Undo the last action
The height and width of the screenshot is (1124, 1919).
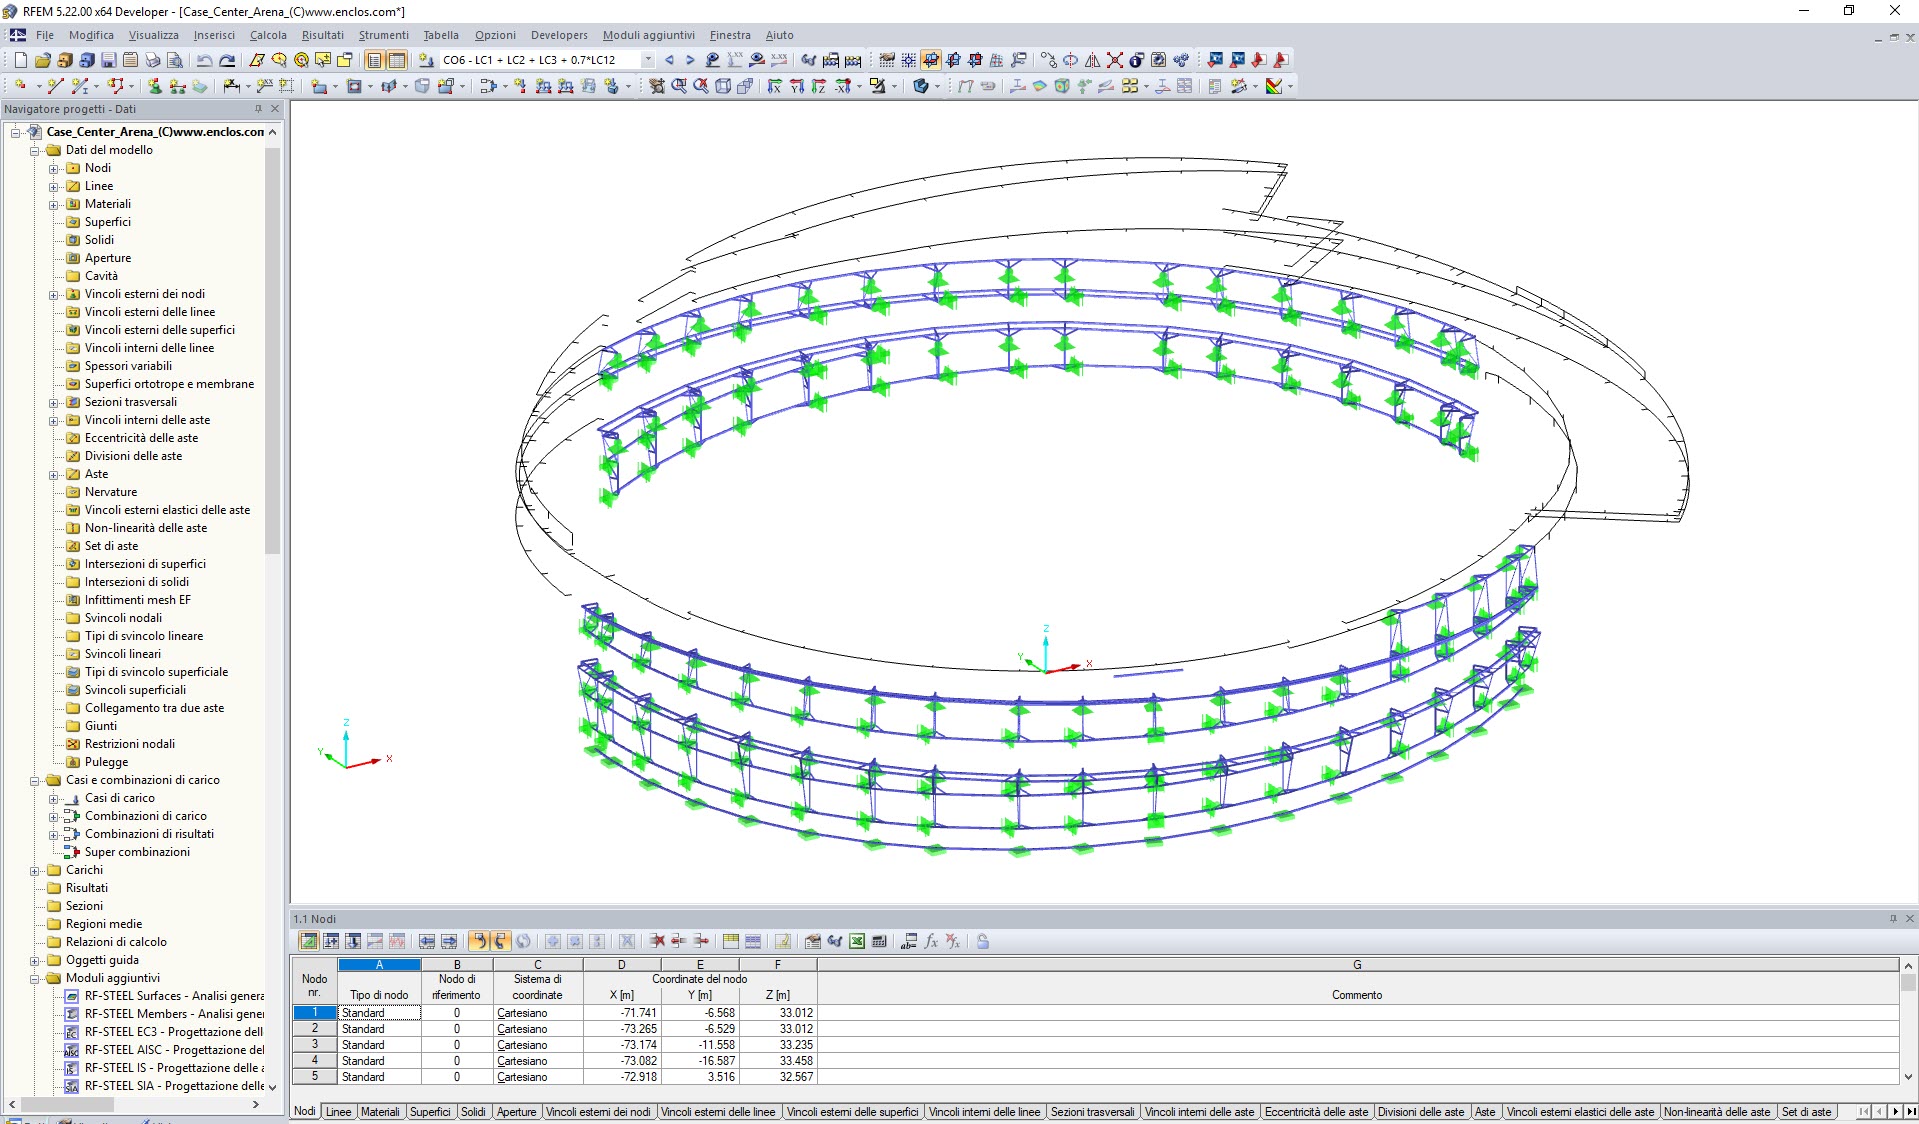[205, 60]
